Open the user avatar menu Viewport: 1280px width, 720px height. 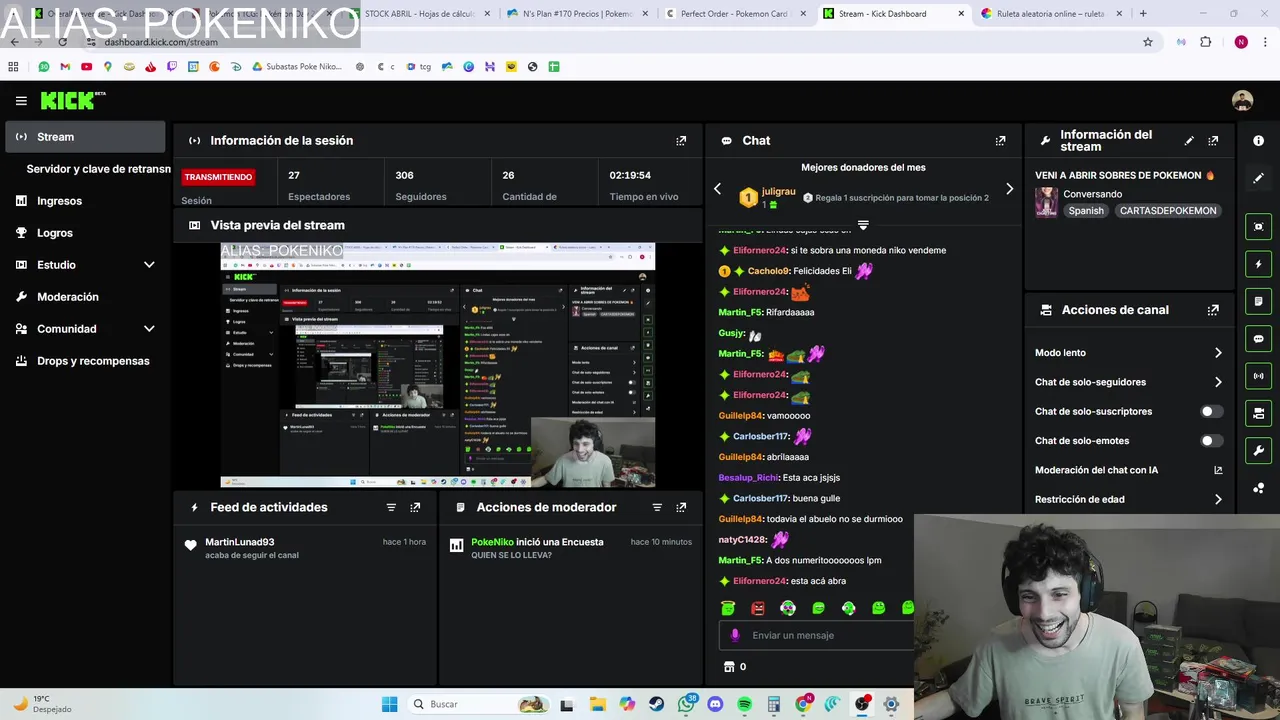click(x=1242, y=100)
